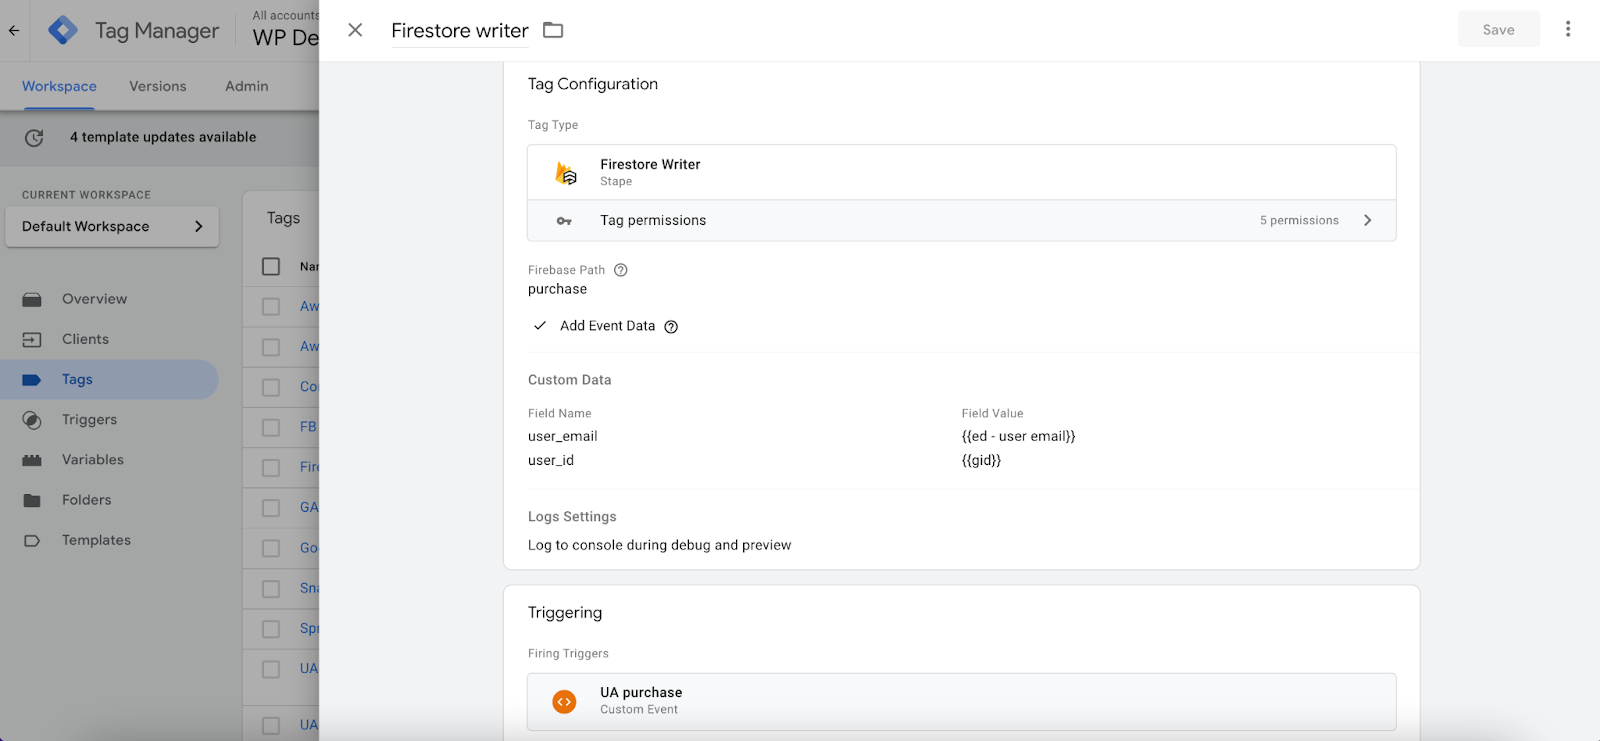This screenshot has height=741, width=1600.
Task: Click the Firebase Path value purchase
Action: [x=558, y=289]
